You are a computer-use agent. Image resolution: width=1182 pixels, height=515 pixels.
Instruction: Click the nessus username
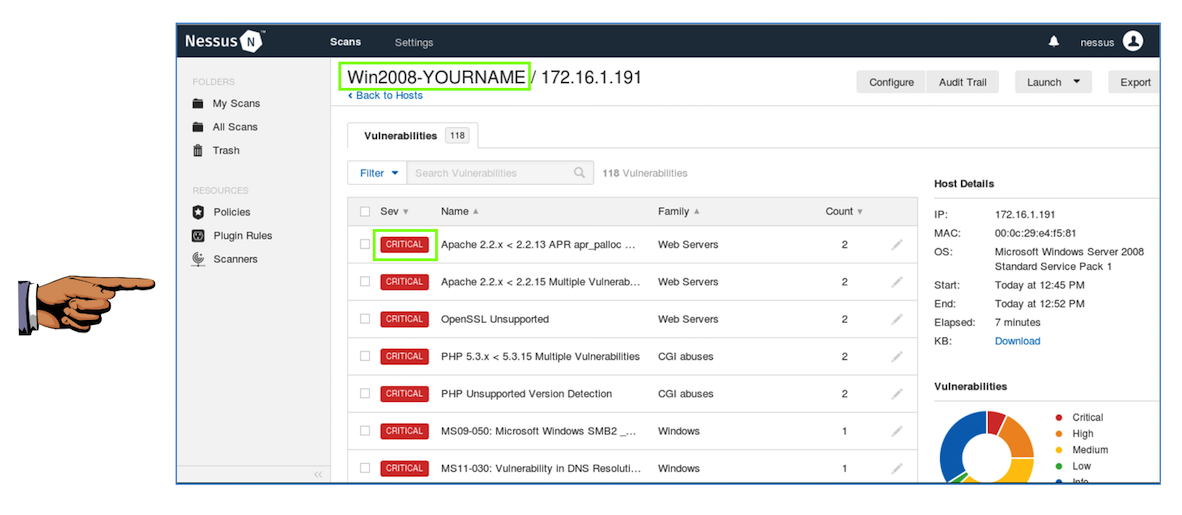(x=1097, y=42)
